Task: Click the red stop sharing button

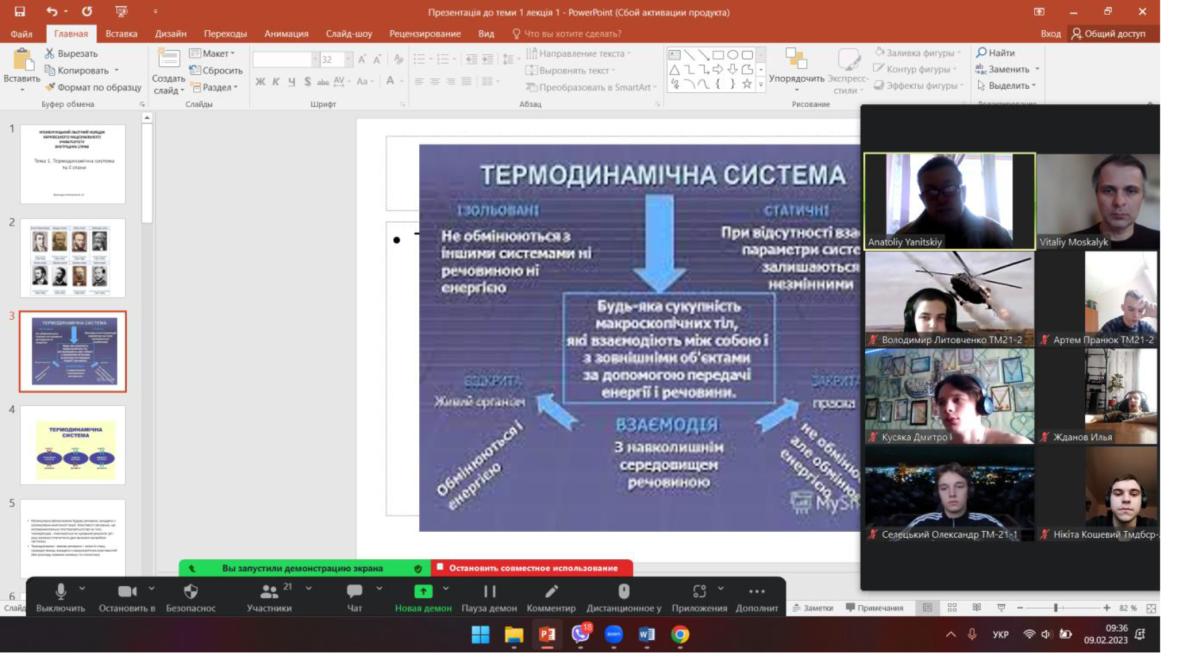Action: (532, 568)
